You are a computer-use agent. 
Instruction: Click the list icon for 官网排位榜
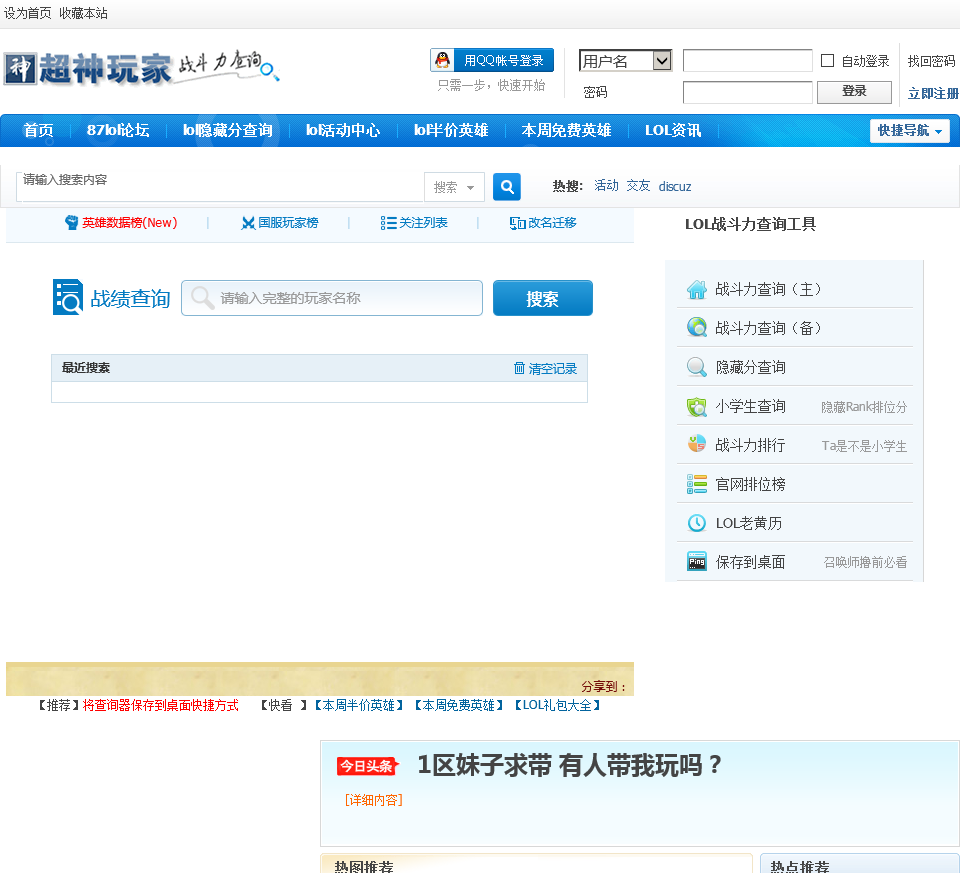point(697,484)
